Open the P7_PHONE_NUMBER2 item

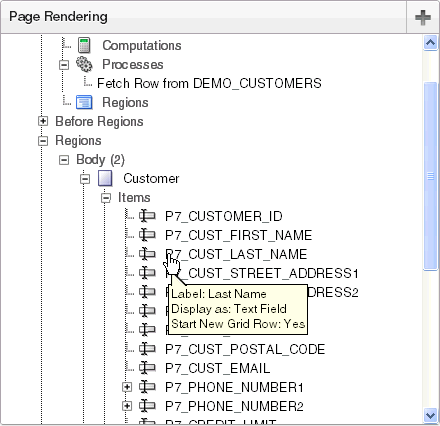pos(234,406)
